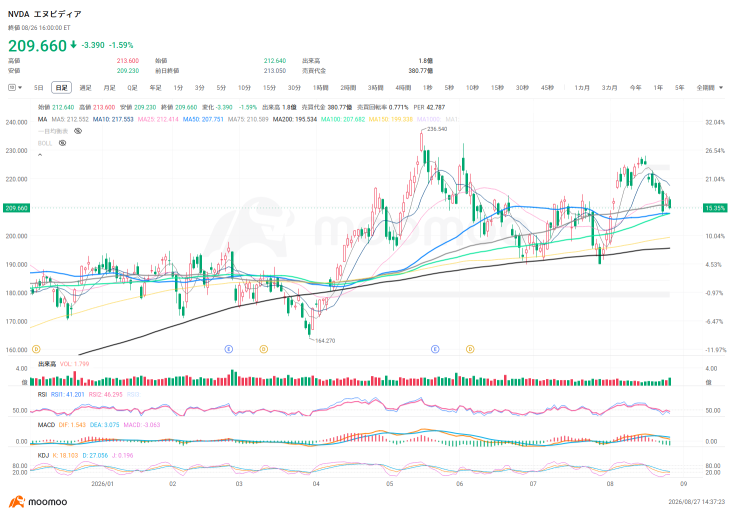Select the 3時間 interval
The image size is (733, 515).
click(x=375, y=87)
